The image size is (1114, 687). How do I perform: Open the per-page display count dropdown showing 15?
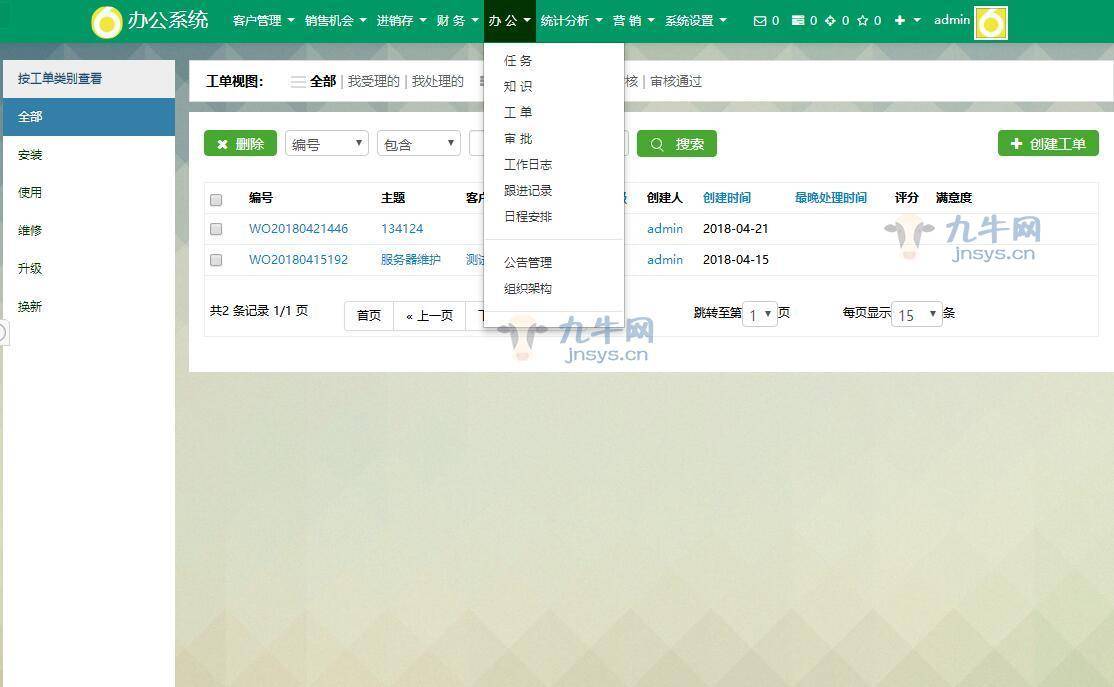[x=916, y=314]
